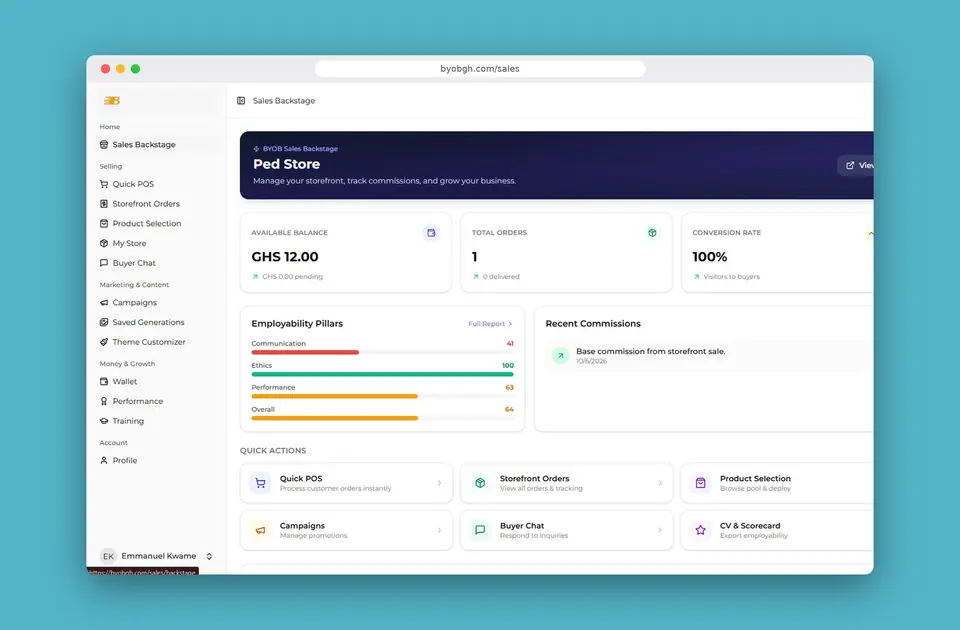
Task: Click CV & Scorecard star icon
Action: click(700, 530)
